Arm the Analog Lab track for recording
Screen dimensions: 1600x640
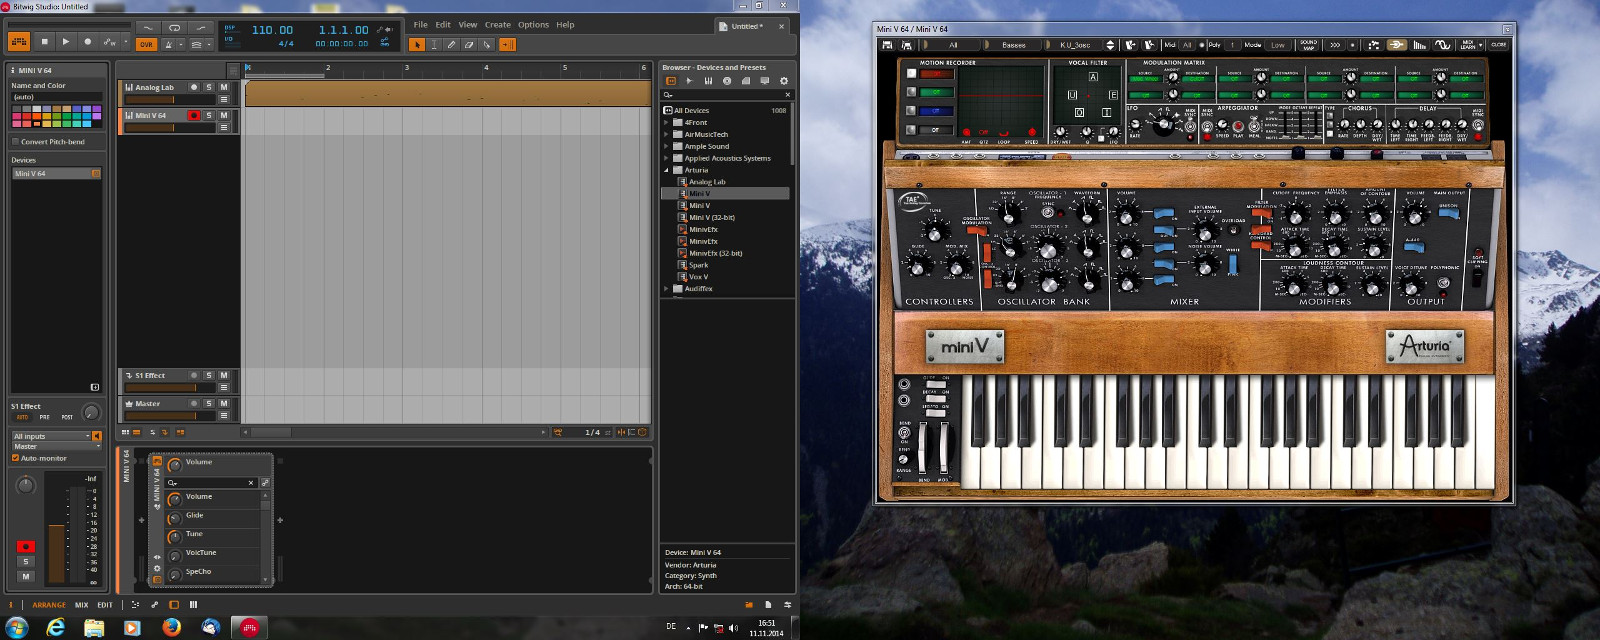194,87
